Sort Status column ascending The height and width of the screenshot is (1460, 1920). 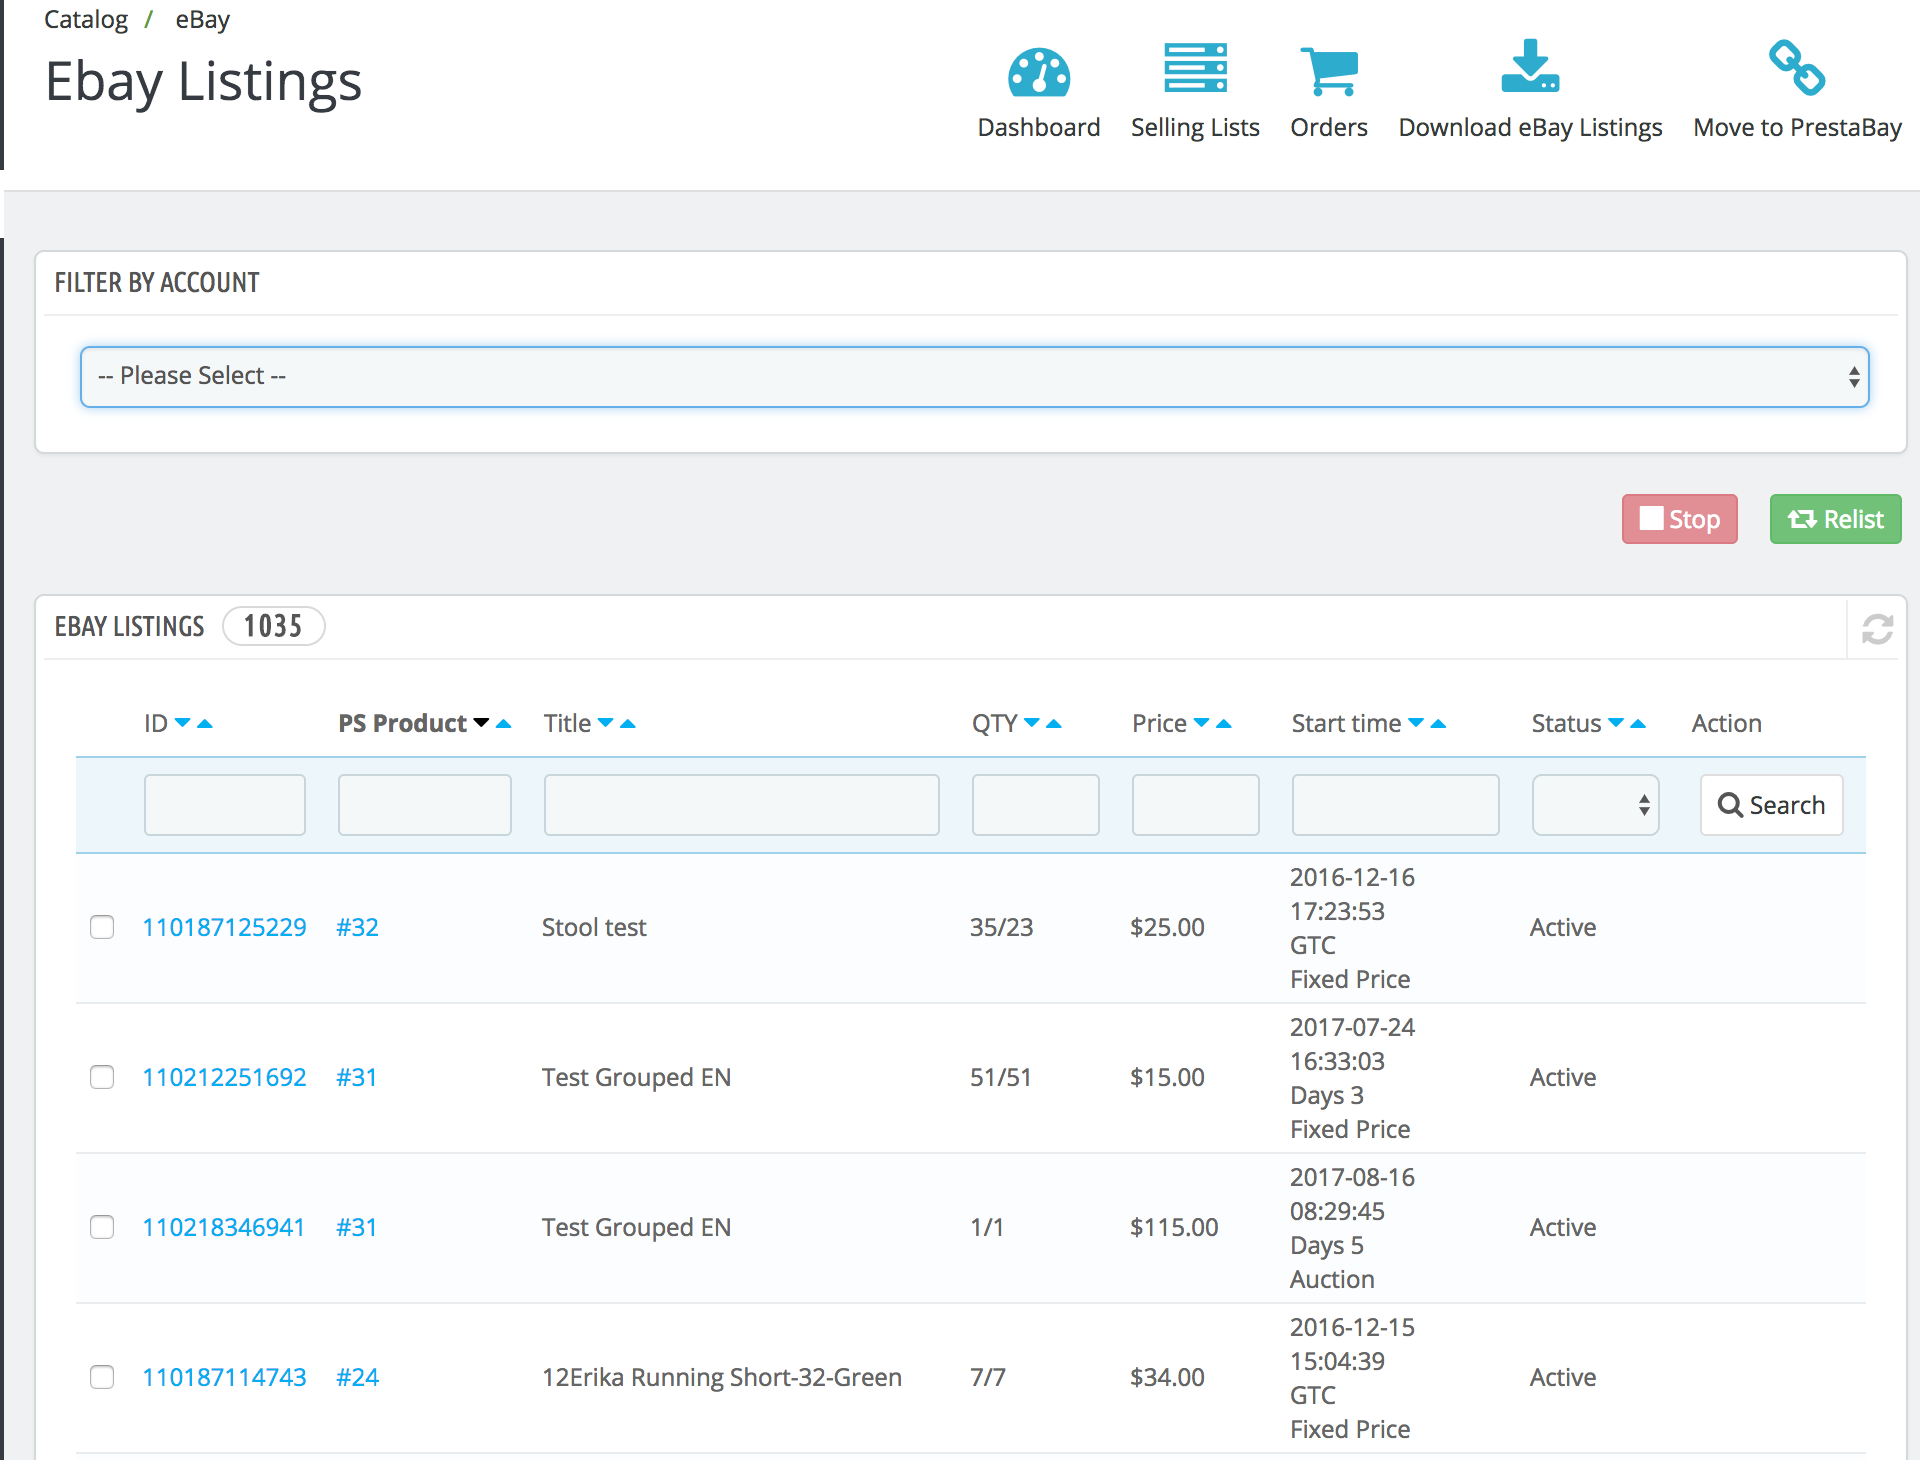click(x=1638, y=723)
